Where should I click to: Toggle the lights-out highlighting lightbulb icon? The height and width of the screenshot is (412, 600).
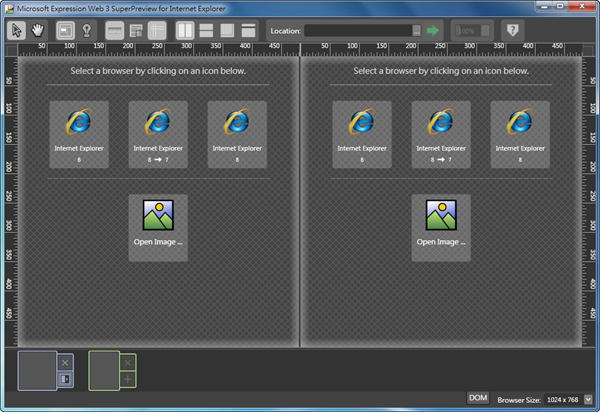[x=87, y=30]
